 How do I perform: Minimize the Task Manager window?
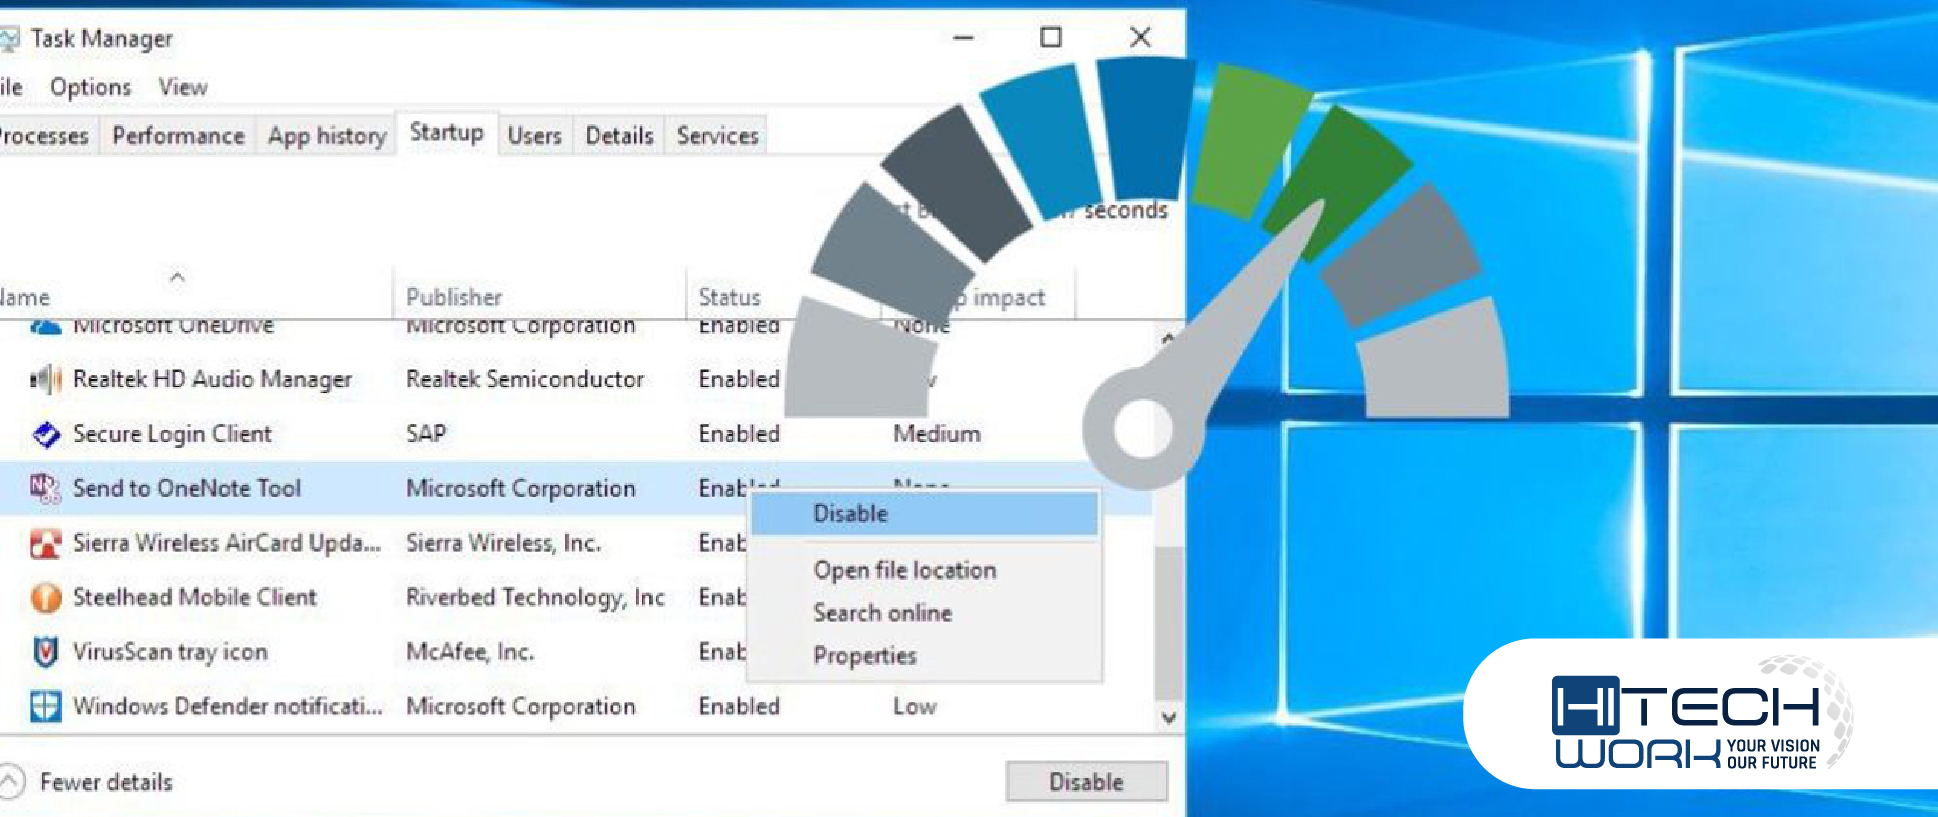(x=964, y=38)
